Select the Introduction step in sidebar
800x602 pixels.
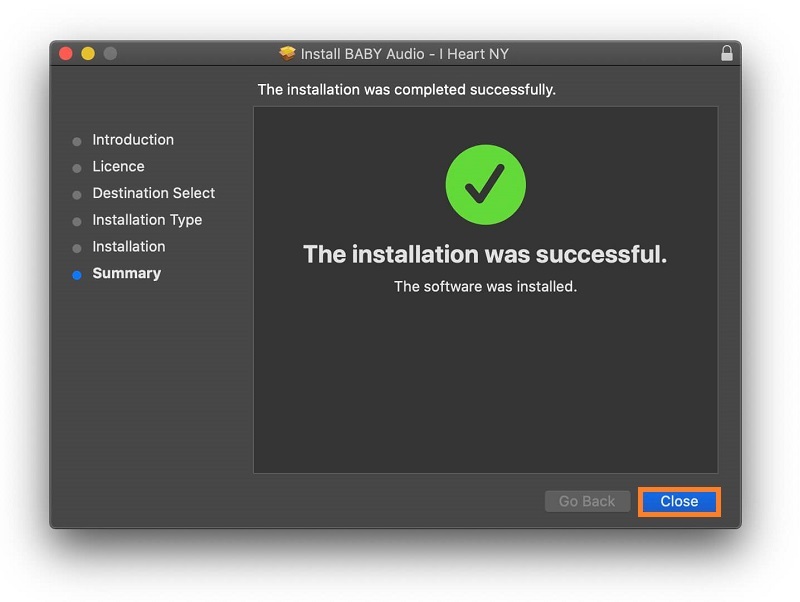coord(133,140)
